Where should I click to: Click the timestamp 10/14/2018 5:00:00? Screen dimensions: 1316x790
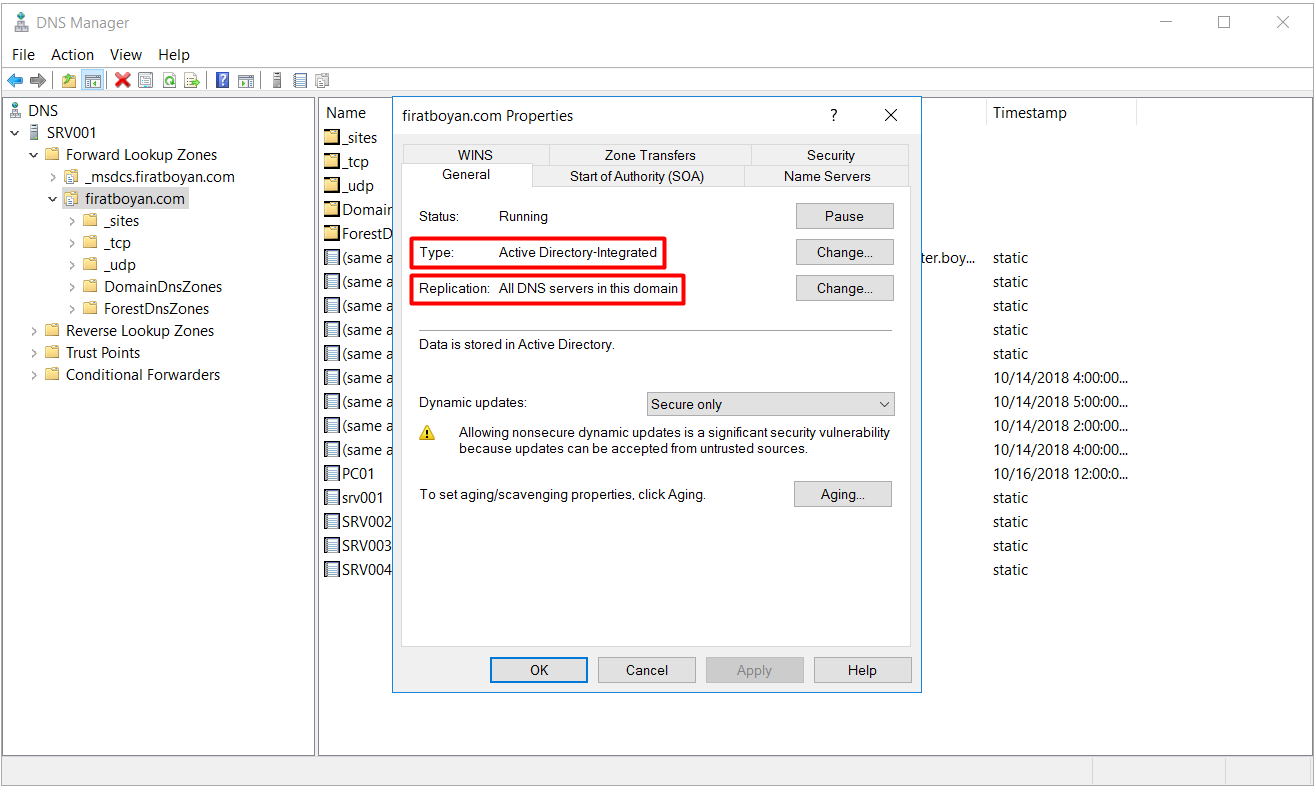pyautogui.click(x=1060, y=402)
